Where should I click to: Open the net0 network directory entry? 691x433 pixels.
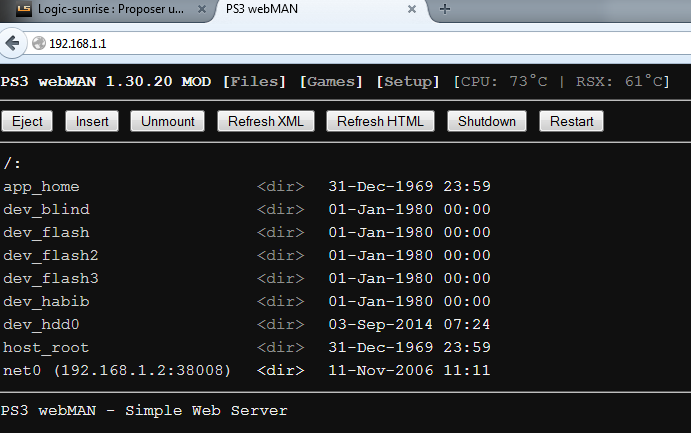[117, 370]
